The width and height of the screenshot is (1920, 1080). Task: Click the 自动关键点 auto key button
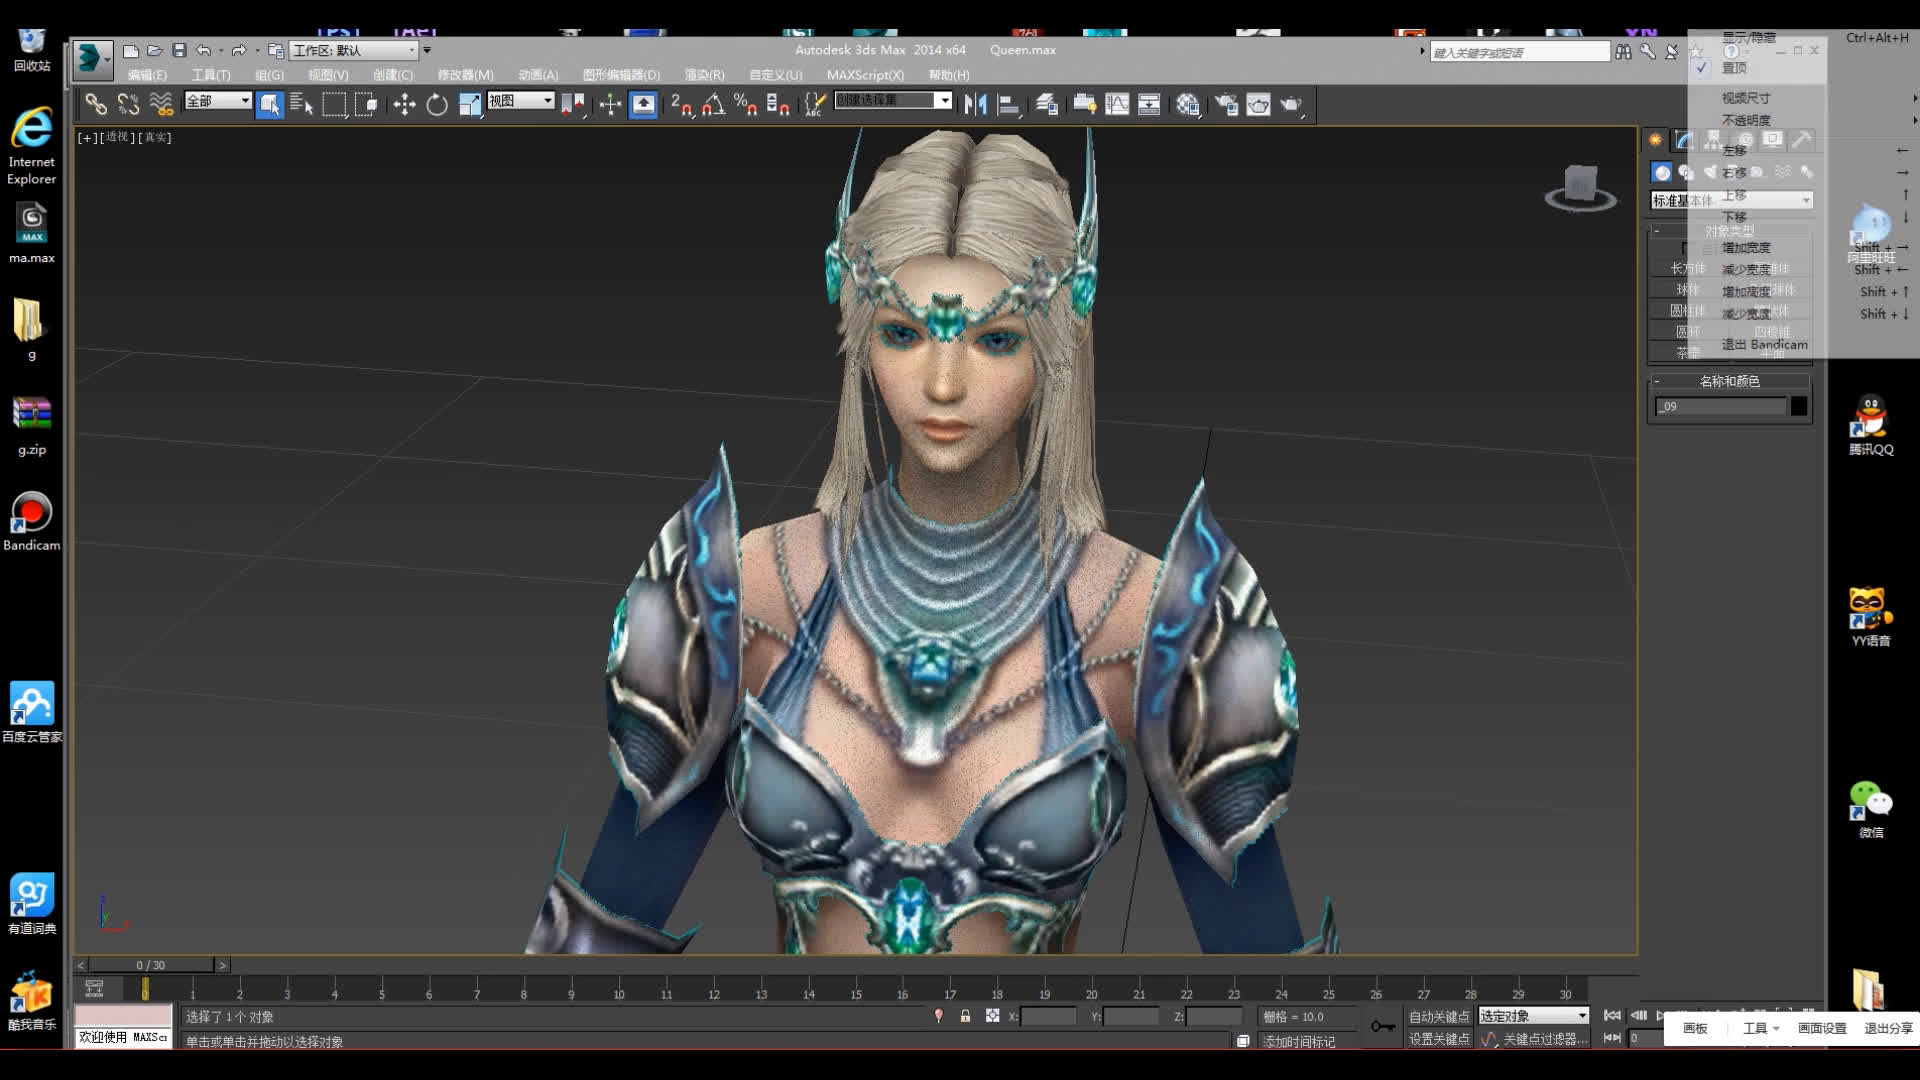(1439, 1016)
